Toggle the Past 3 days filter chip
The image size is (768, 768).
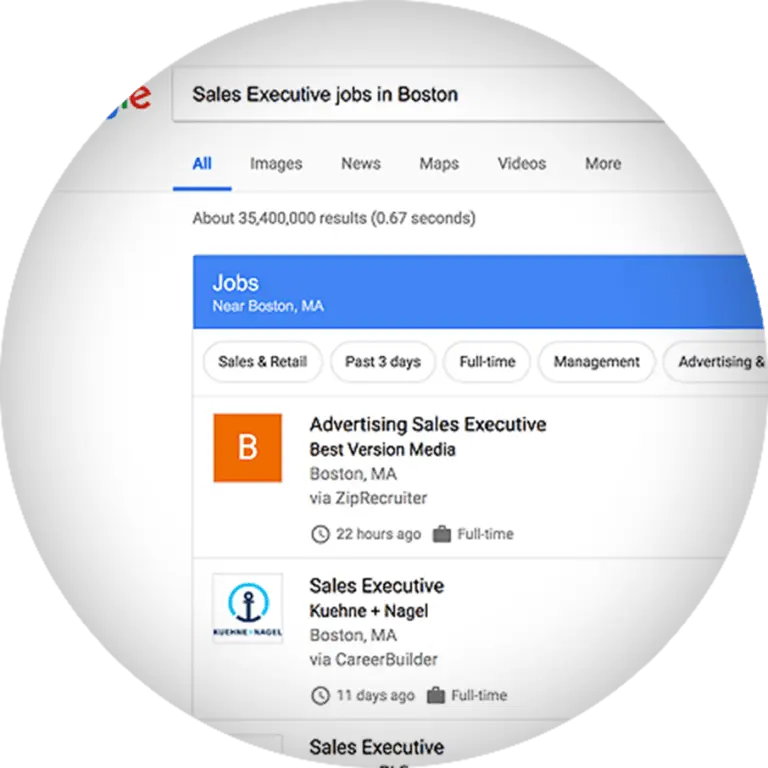click(383, 362)
